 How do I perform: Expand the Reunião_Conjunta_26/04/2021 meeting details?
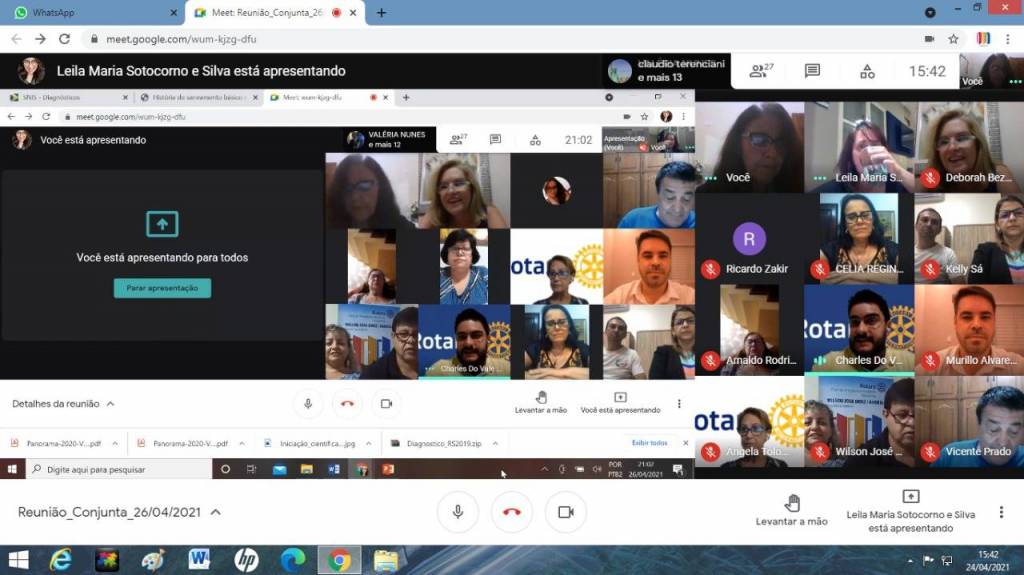(x=215, y=512)
